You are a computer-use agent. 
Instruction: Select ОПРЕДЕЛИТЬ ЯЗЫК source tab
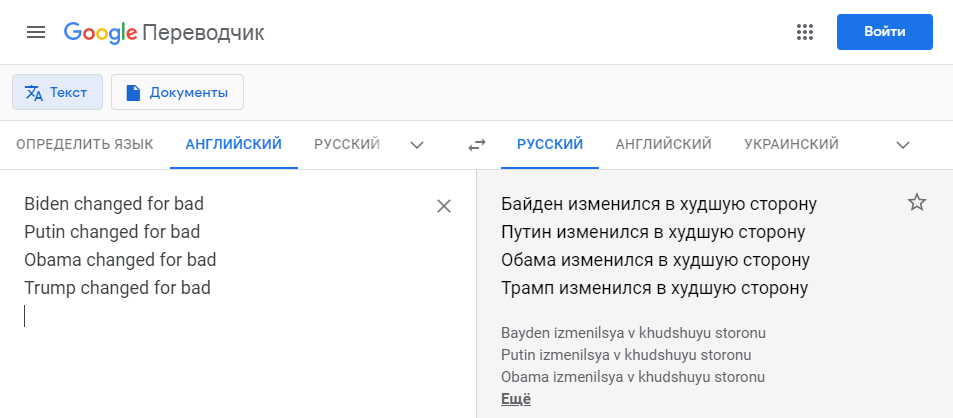click(84, 144)
